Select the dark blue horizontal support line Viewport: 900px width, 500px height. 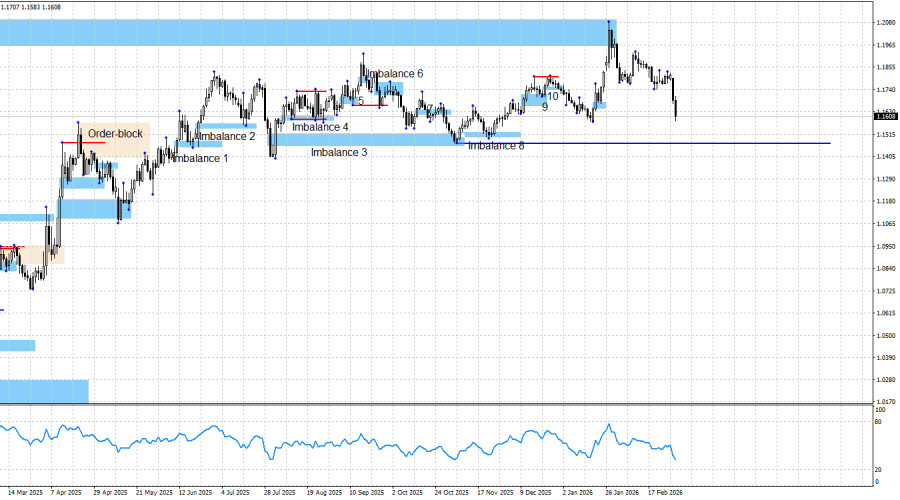click(700, 143)
